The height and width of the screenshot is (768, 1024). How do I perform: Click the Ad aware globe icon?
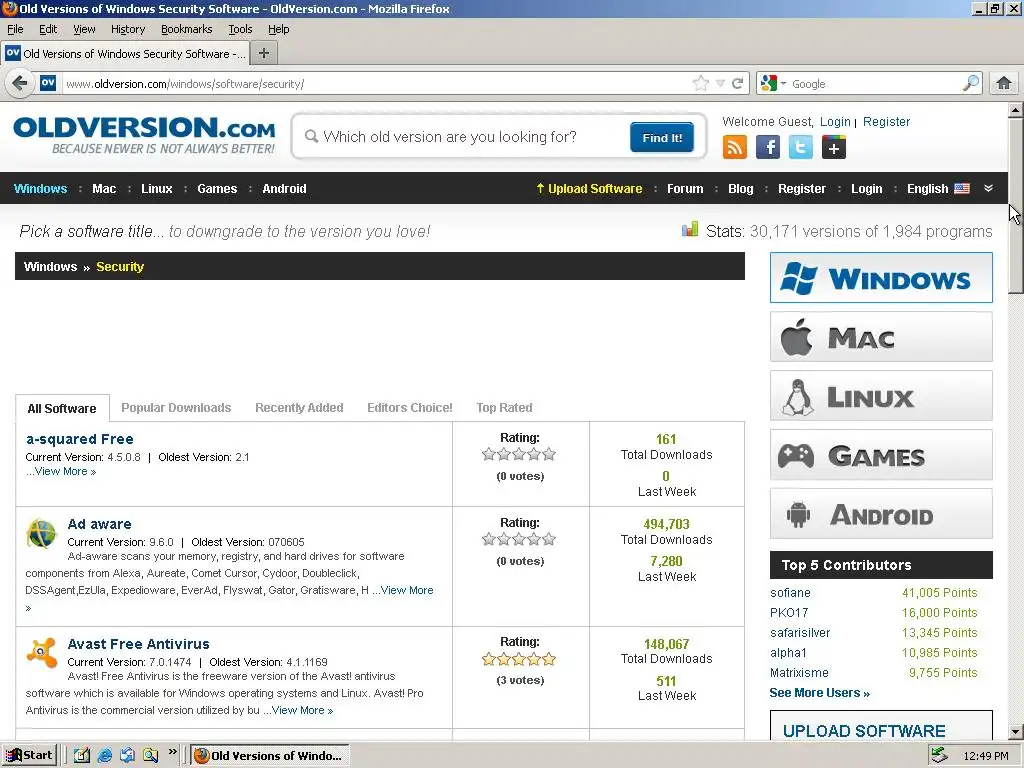[41, 534]
